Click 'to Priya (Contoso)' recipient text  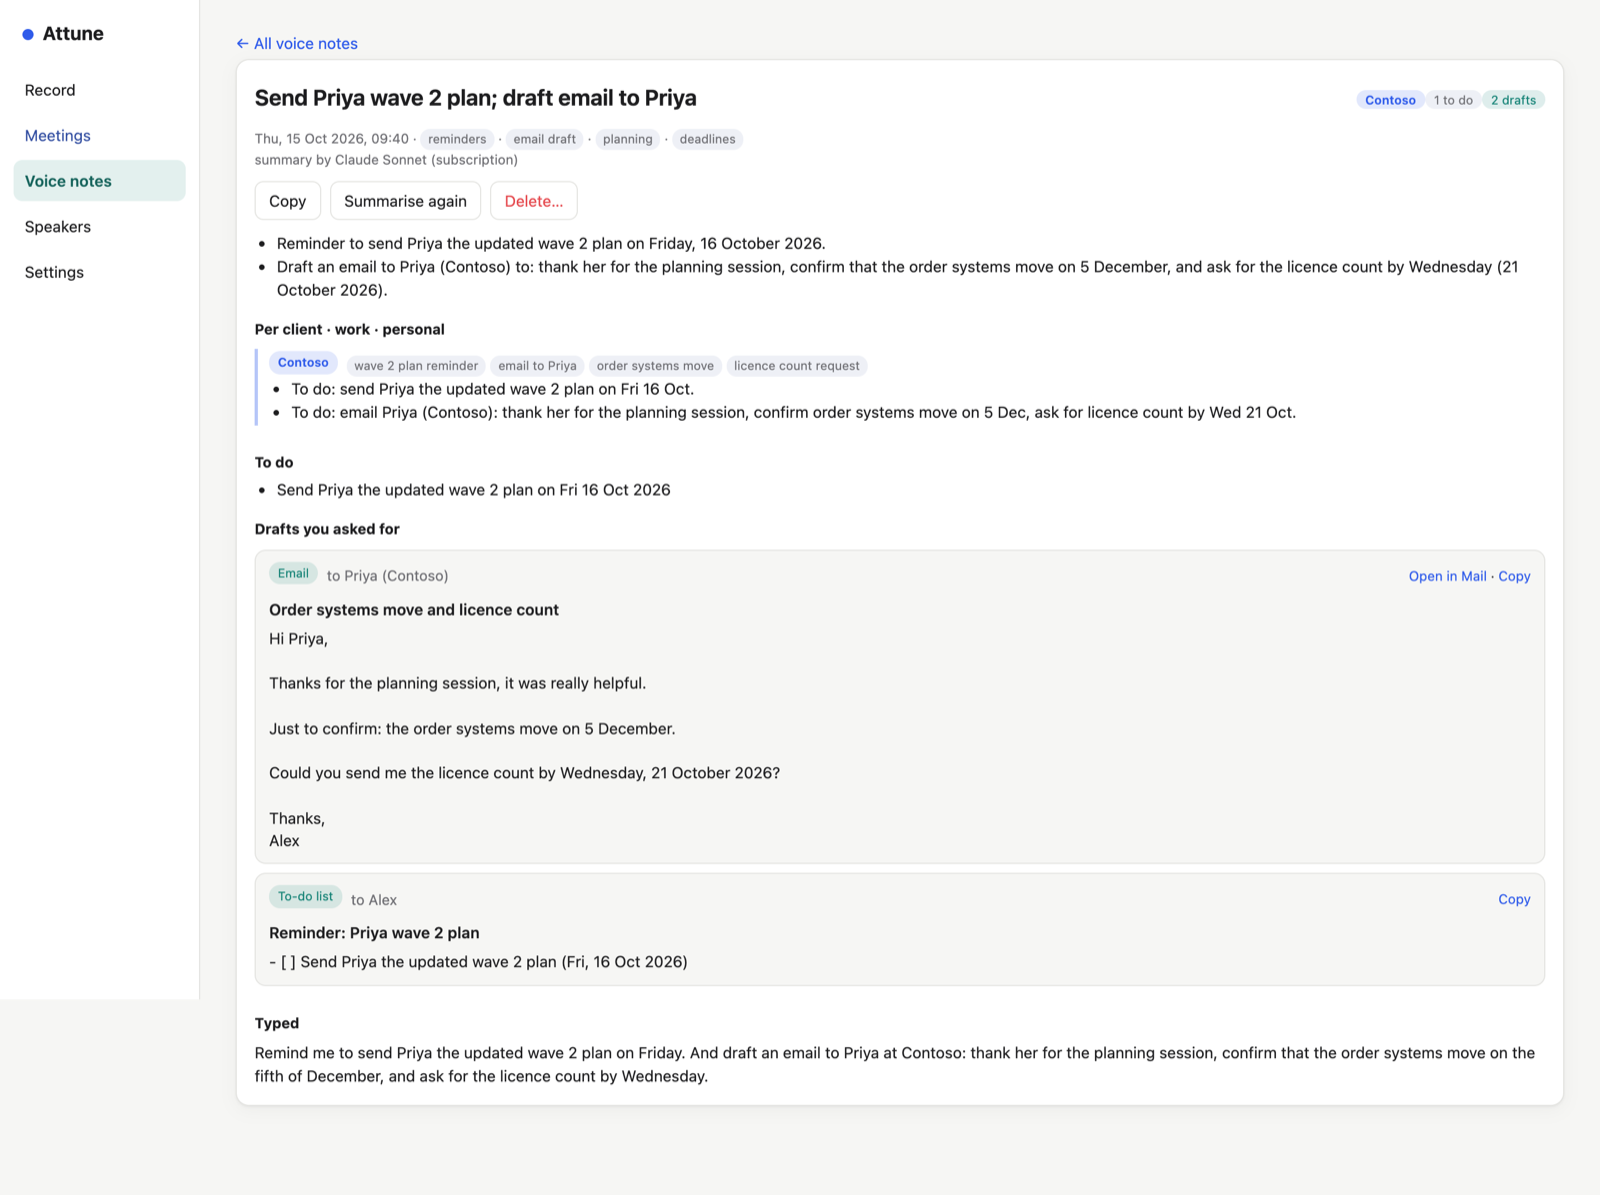tap(387, 576)
